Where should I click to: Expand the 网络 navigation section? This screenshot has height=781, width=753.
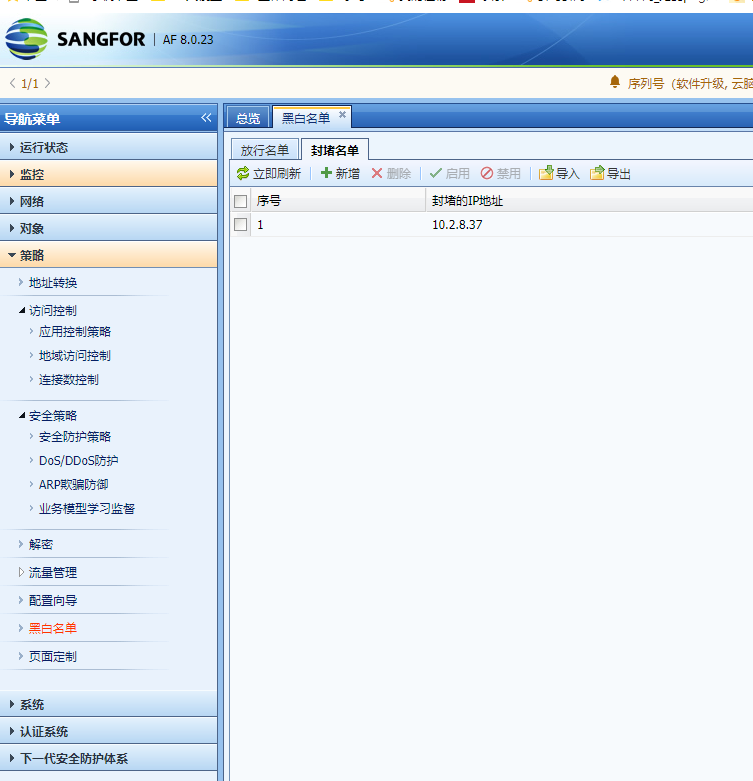tap(32, 201)
